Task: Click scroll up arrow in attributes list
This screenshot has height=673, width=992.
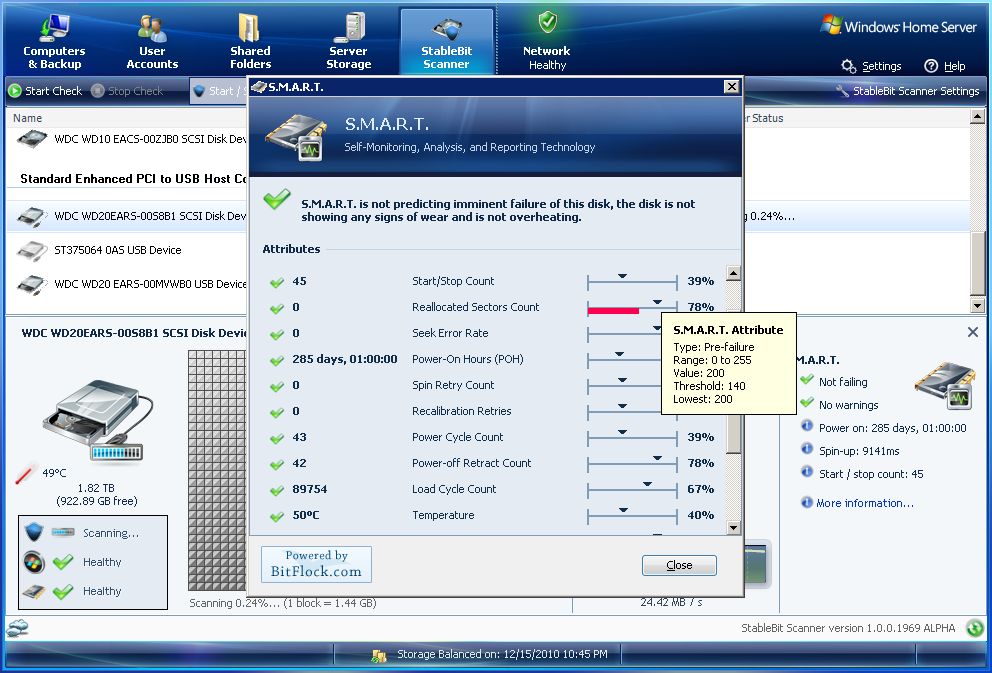Action: click(x=733, y=273)
